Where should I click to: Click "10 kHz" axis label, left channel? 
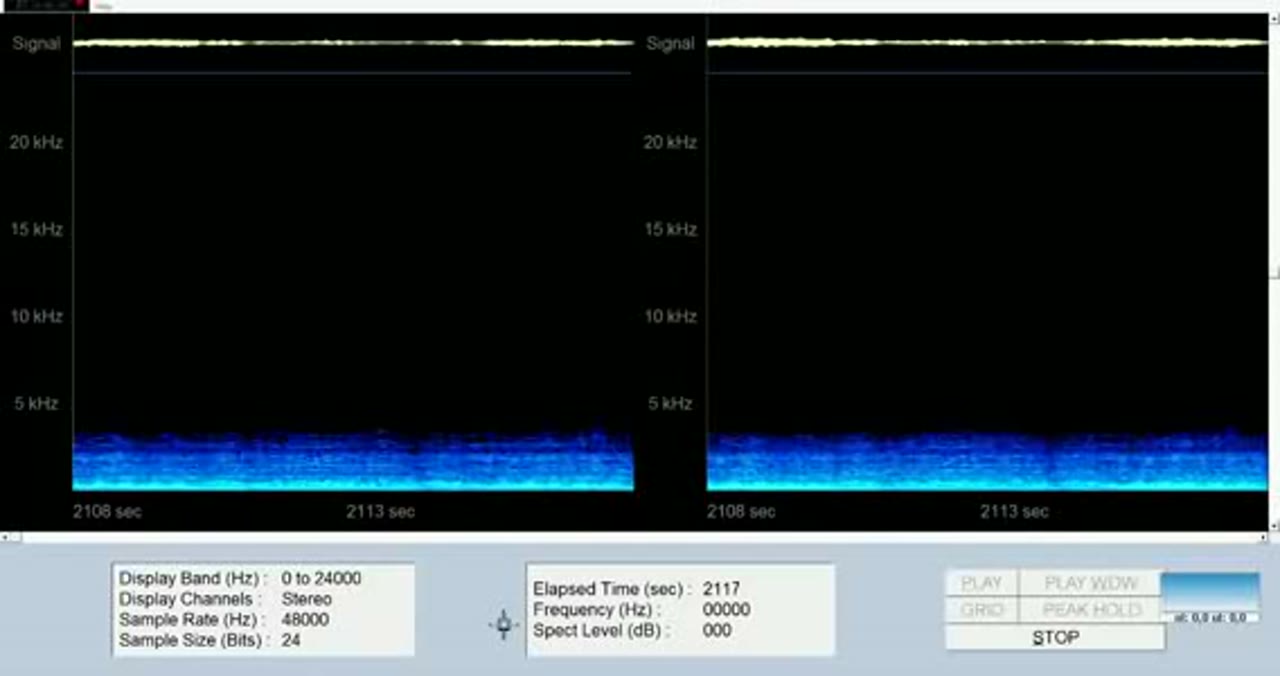pos(36,317)
